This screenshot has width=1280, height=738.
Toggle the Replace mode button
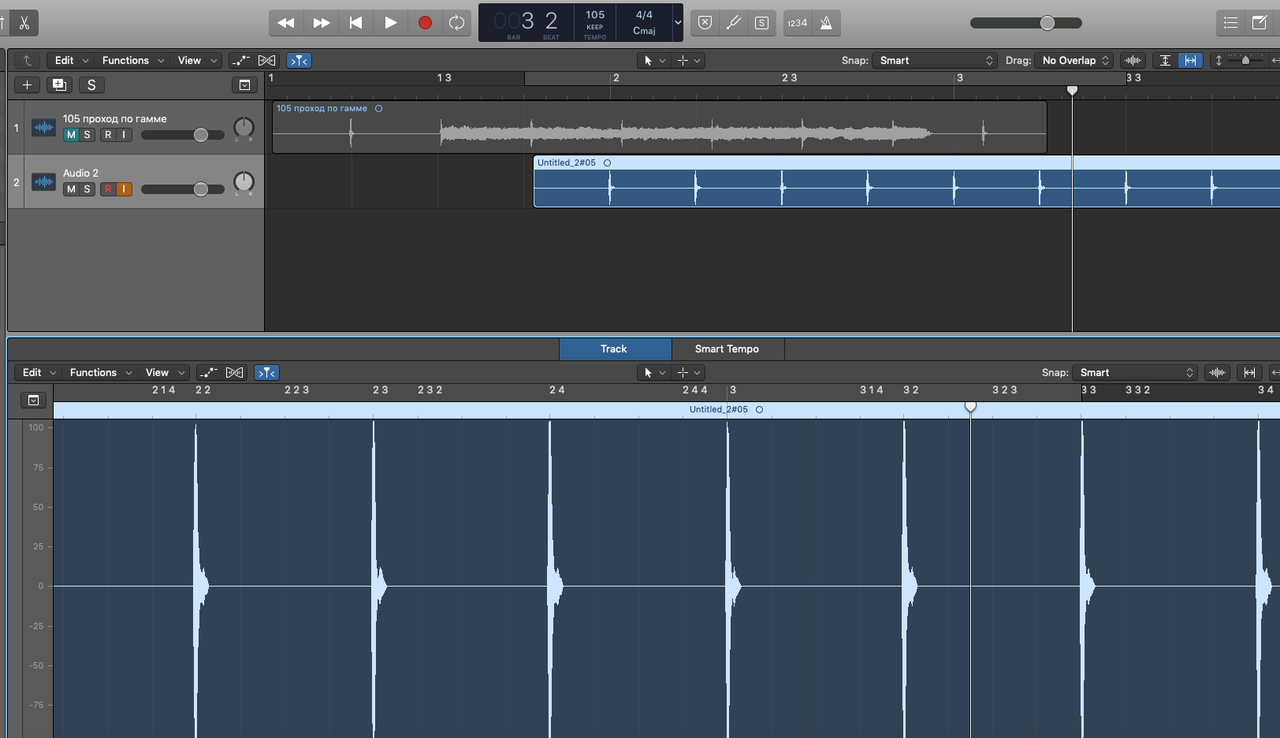[705, 22]
